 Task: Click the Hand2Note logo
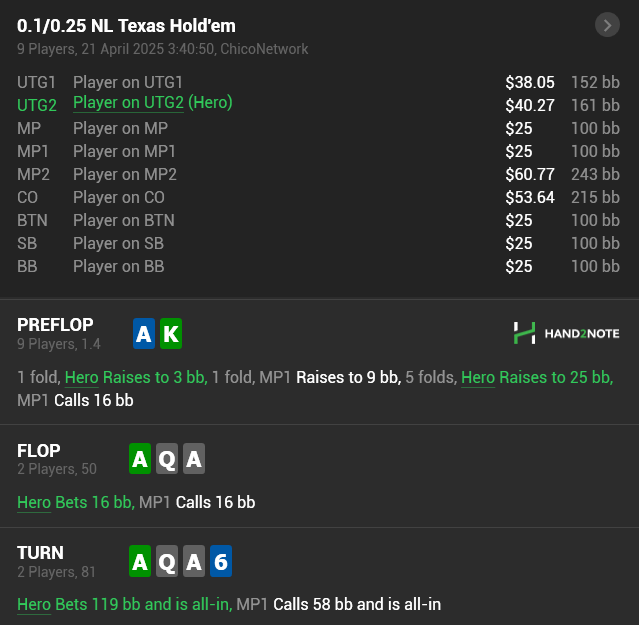566,333
